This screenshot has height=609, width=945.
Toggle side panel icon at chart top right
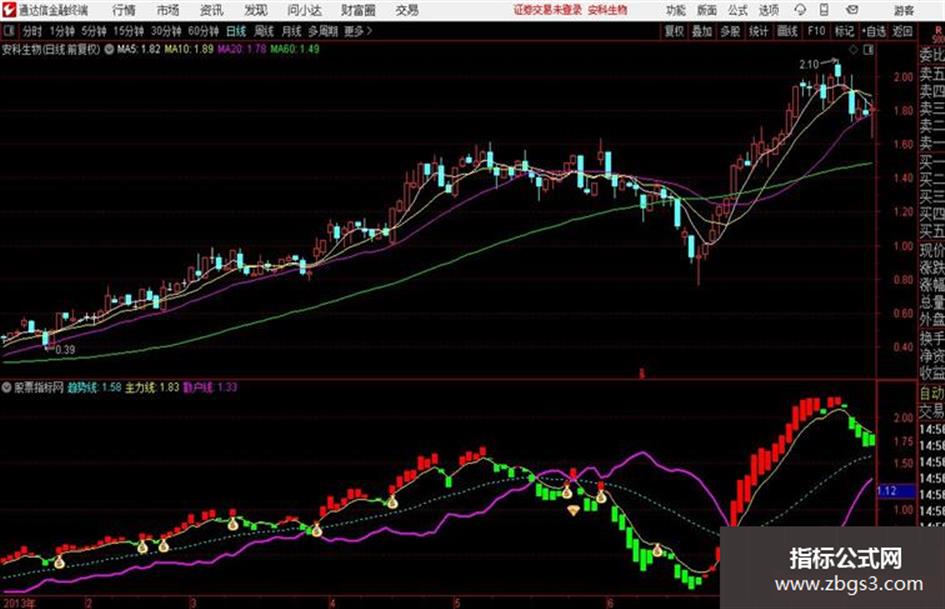pyautogui.click(x=868, y=49)
